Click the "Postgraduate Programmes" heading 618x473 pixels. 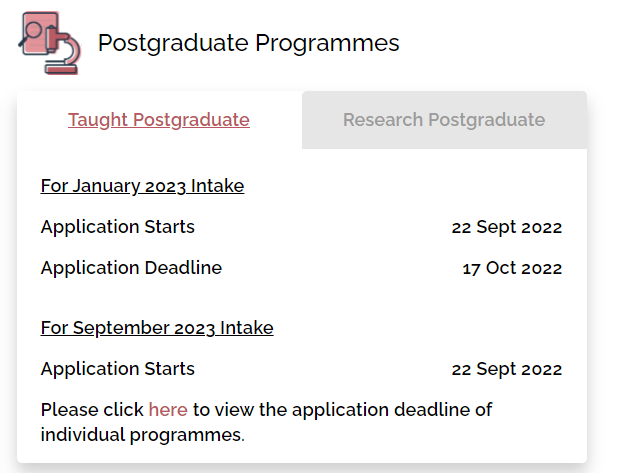(x=248, y=43)
